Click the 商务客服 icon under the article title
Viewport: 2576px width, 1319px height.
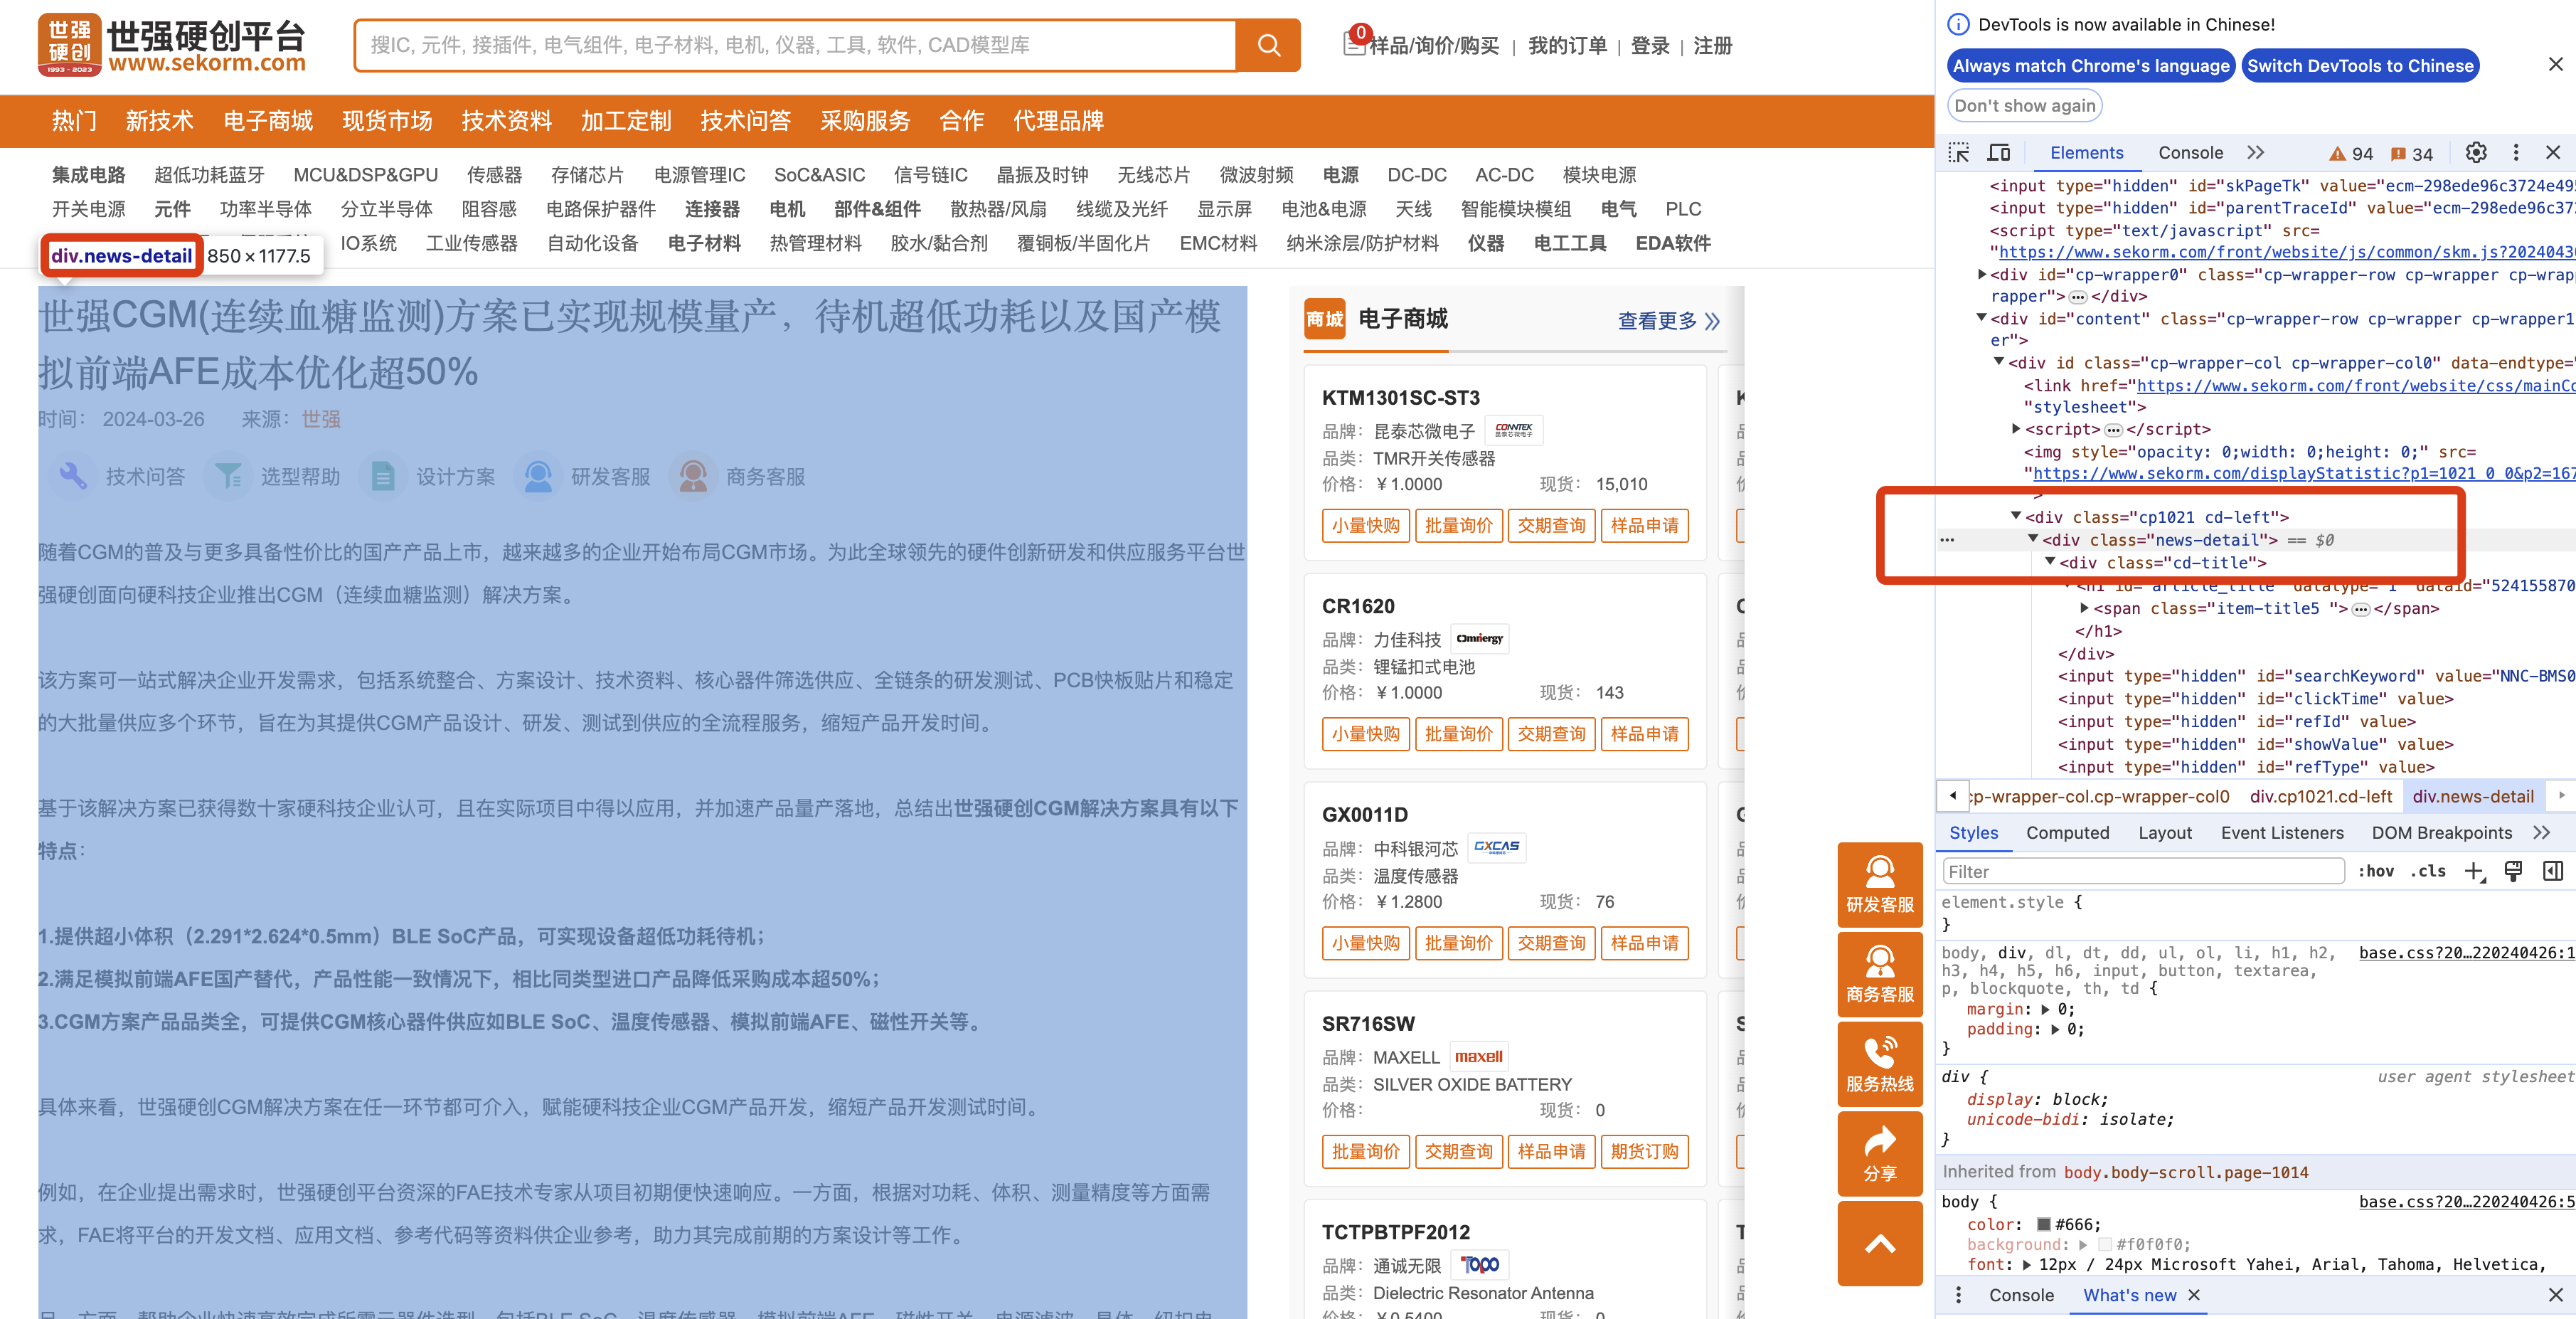pos(693,476)
